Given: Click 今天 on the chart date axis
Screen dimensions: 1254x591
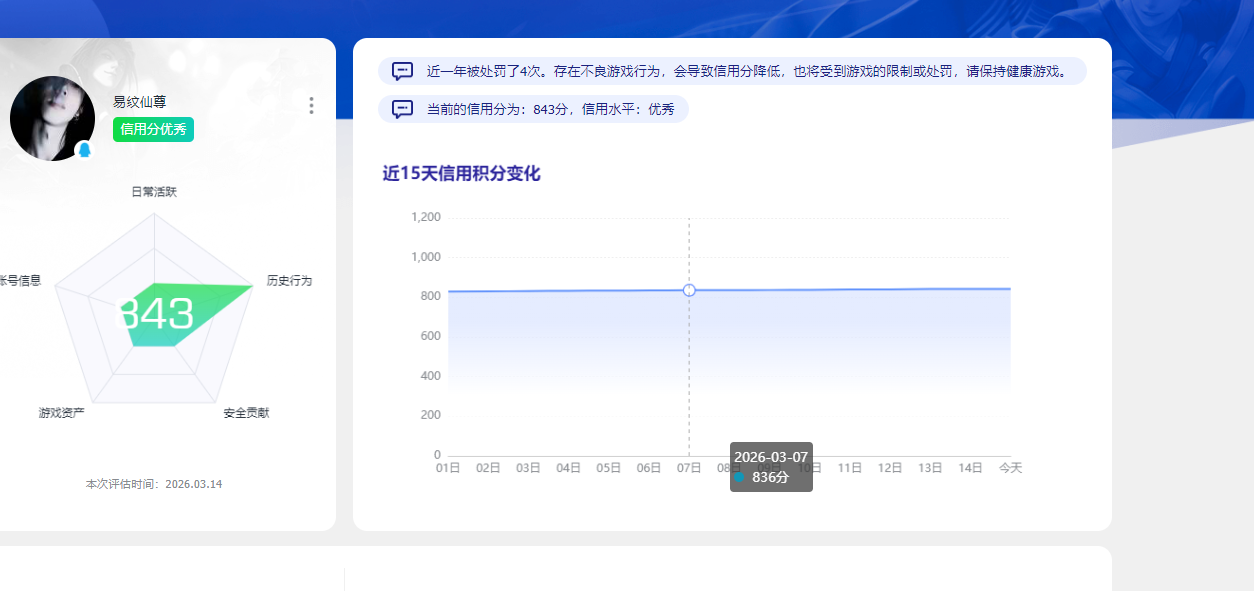Looking at the screenshot, I should pos(1010,467).
